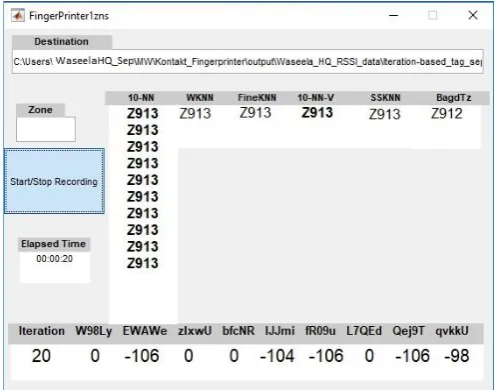Click the Zone label

[40, 110]
